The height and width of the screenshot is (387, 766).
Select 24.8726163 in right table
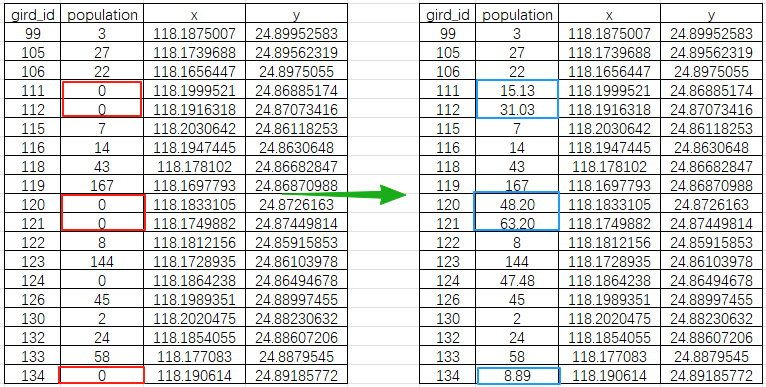(711, 204)
